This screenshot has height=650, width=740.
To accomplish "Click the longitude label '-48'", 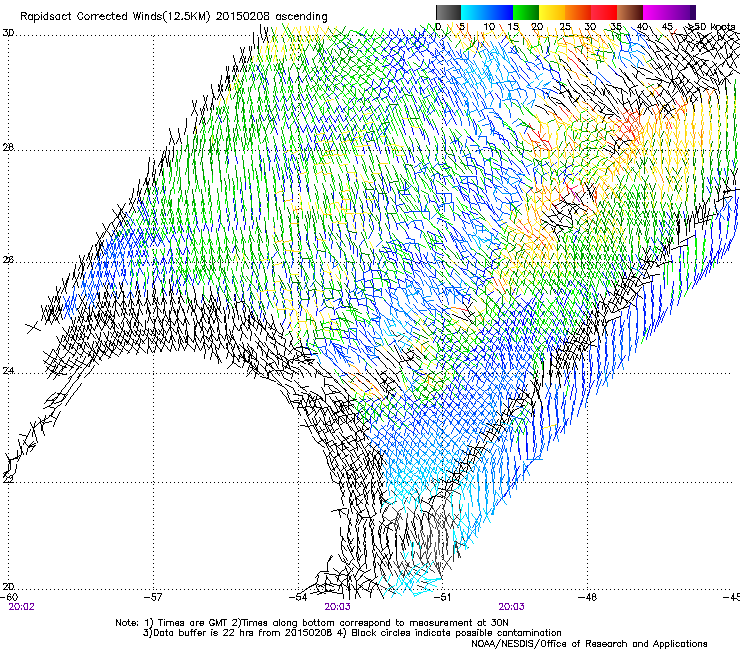I will pos(588,597).
